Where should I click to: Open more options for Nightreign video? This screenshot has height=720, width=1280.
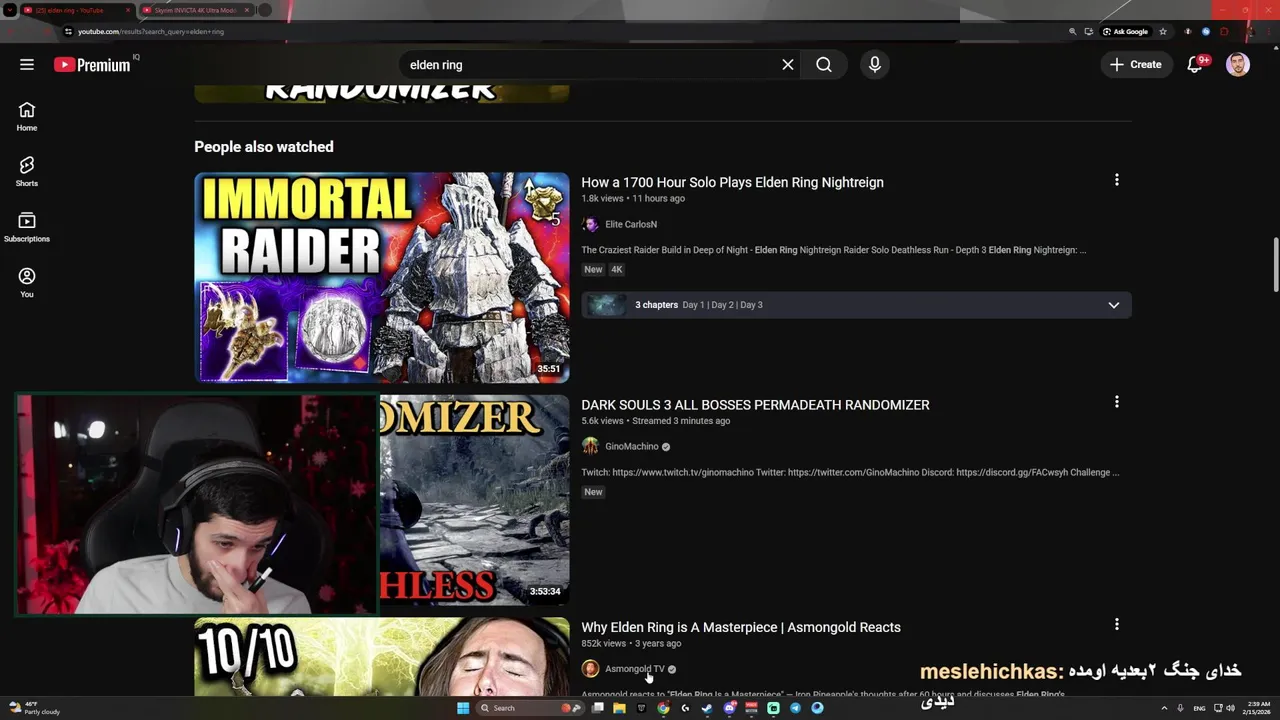click(1117, 180)
